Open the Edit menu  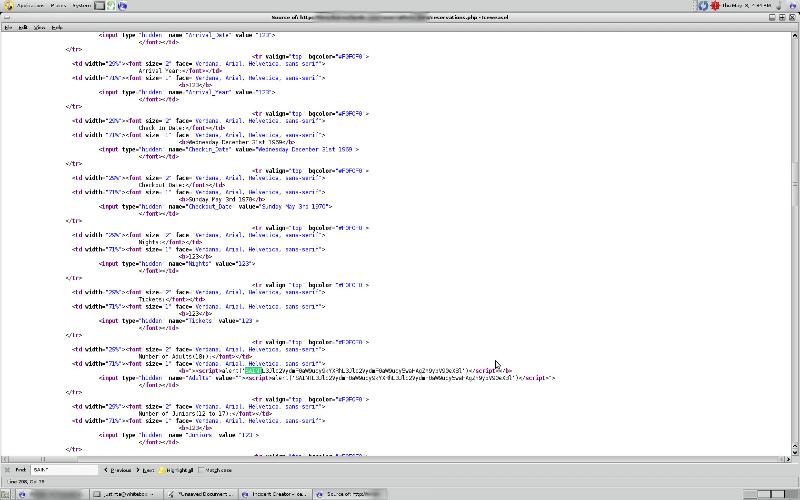(23, 28)
